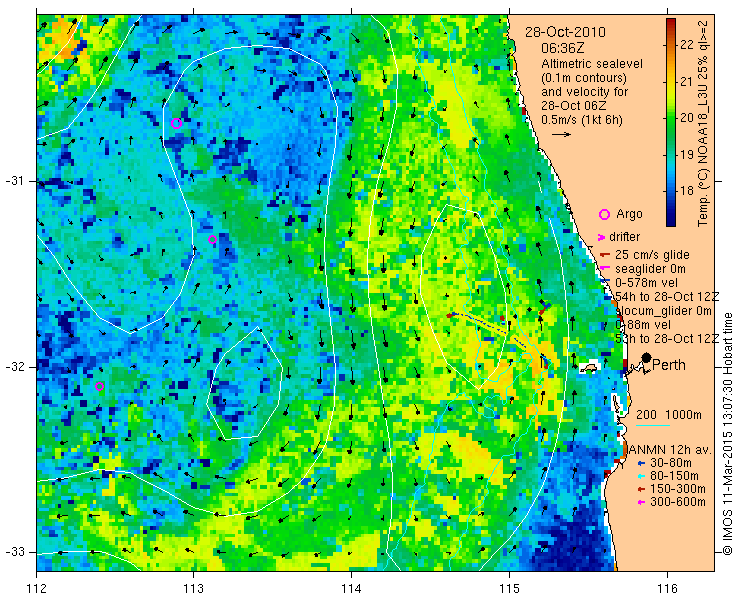Screen dimensions: 740x600
Task: Click the latitude axis label -33
Action: pyautogui.click(x=15, y=552)
